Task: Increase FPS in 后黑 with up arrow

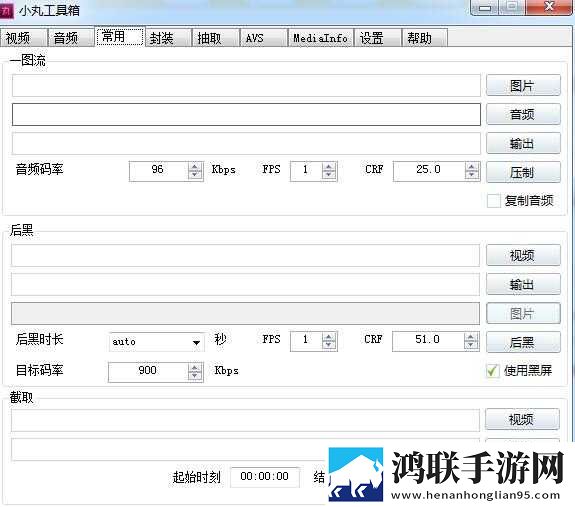Action: click(x=329, y=337)
